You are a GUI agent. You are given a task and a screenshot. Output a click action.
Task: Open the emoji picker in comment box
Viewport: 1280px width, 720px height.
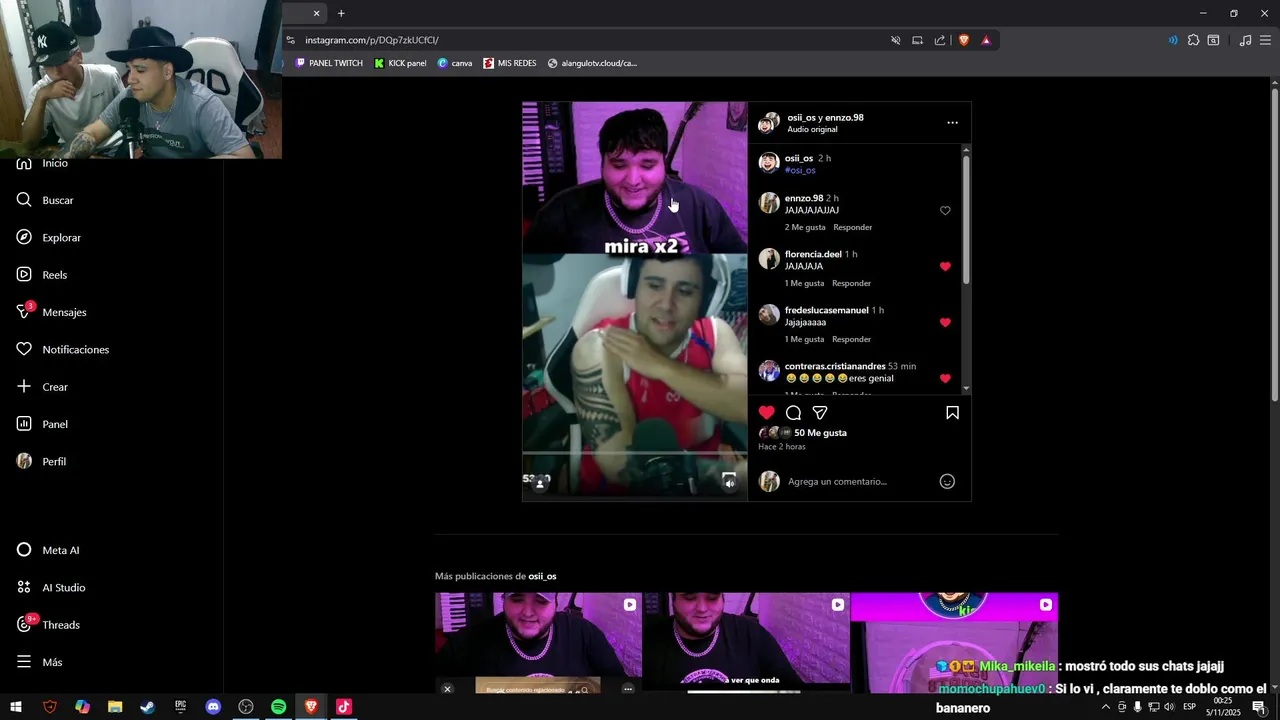[x=947, y=482]
